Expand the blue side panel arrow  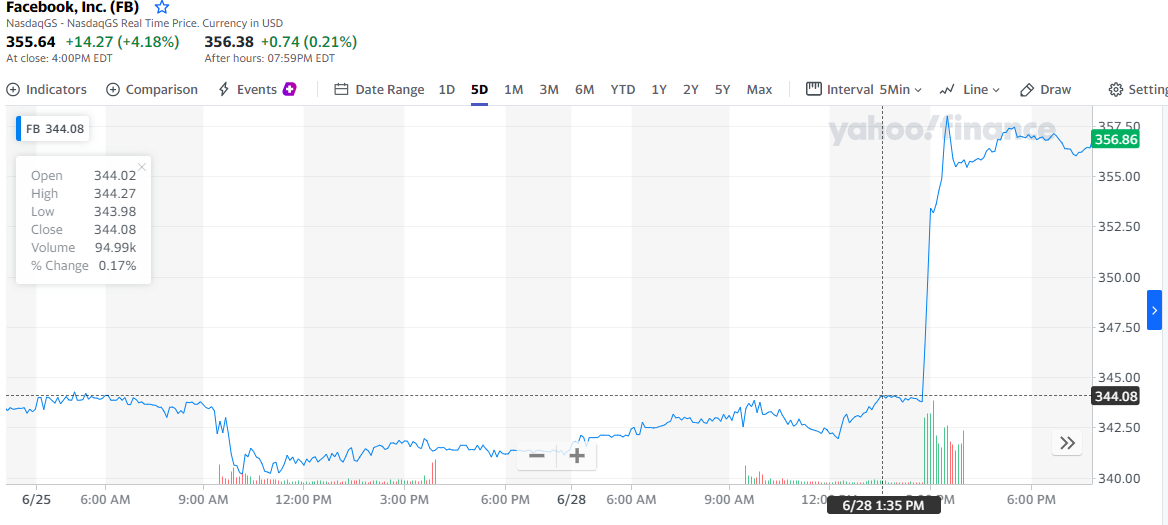pyautogui.click(x=1154, y=310)
